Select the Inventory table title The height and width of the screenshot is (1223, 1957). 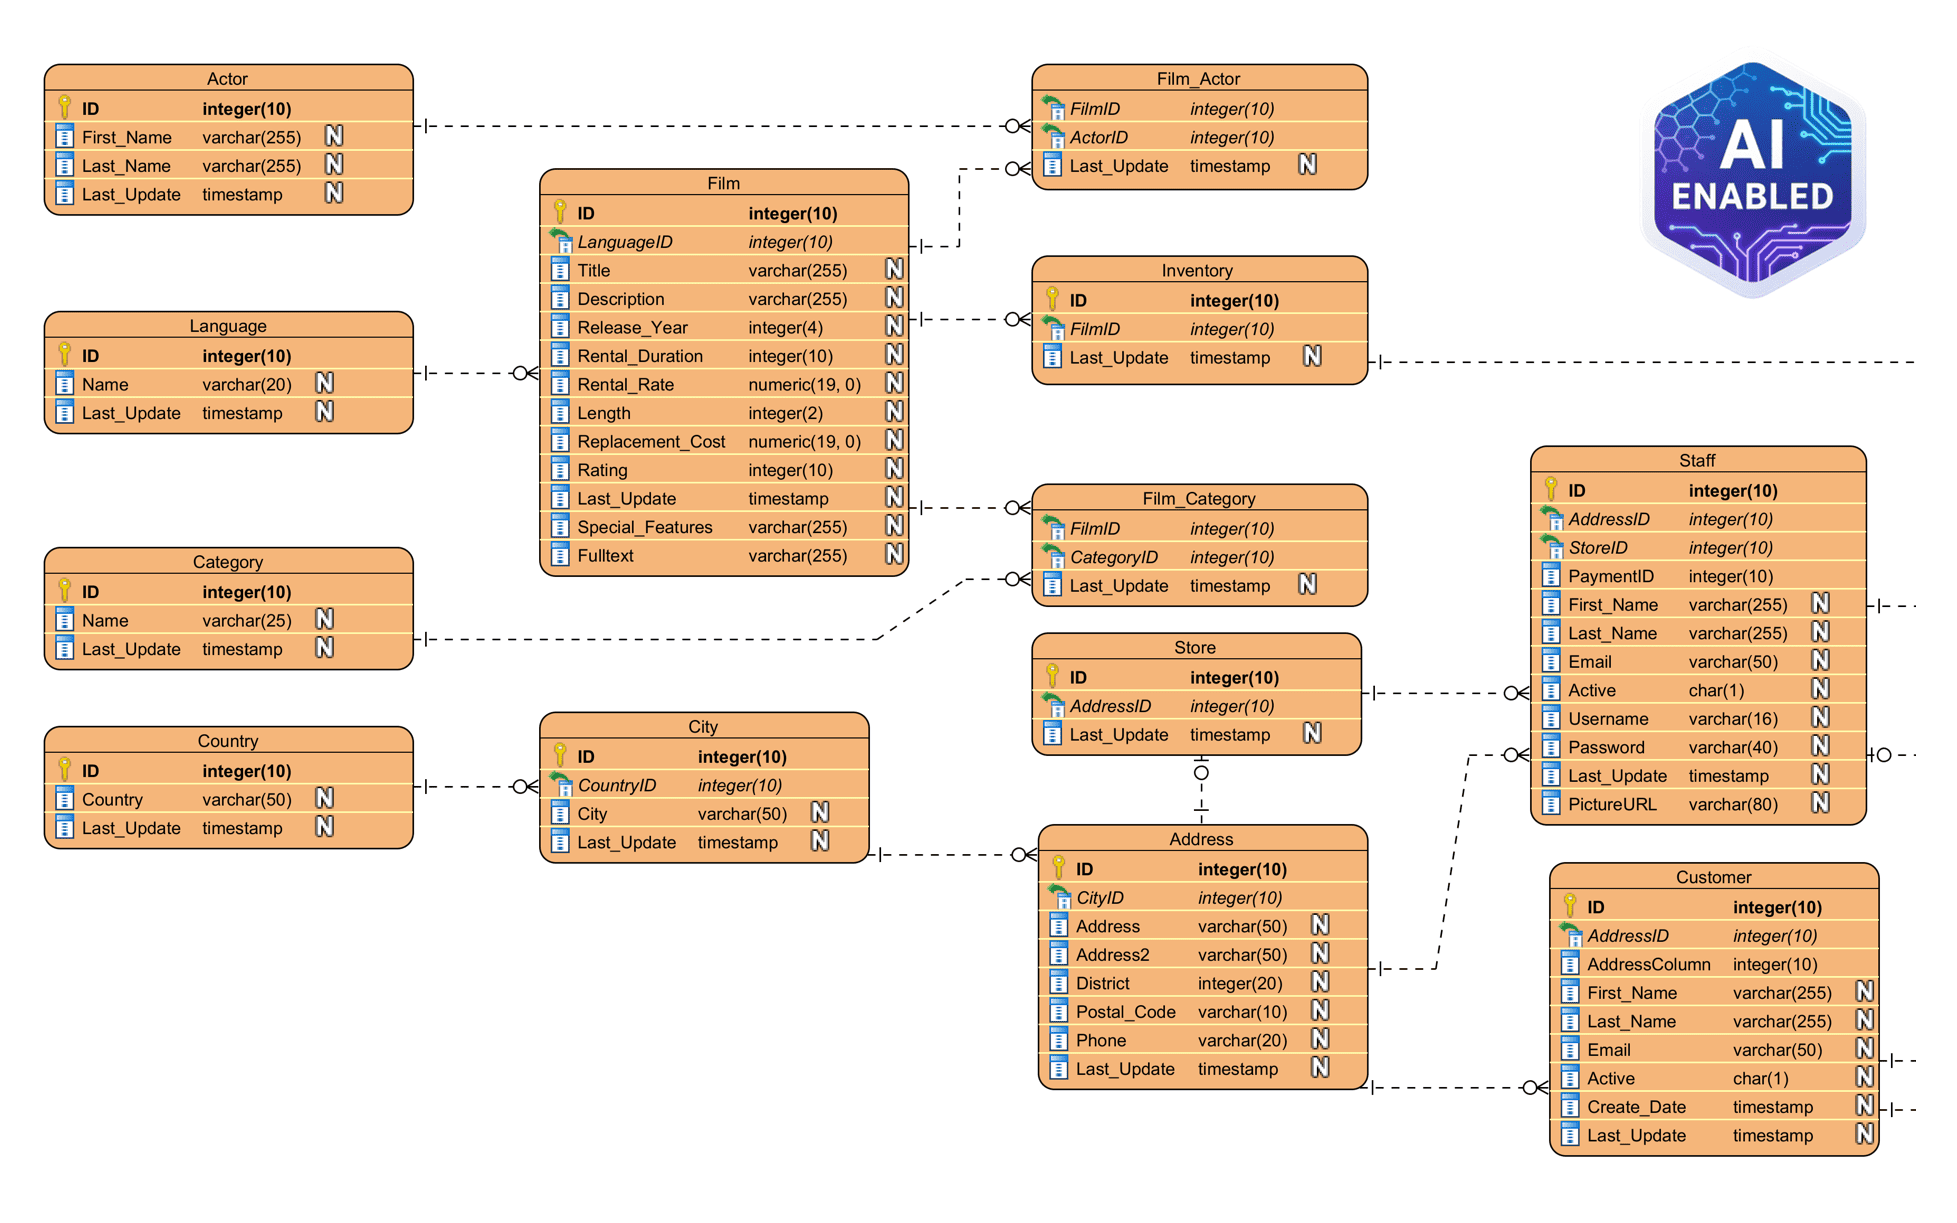(1197, 270)
